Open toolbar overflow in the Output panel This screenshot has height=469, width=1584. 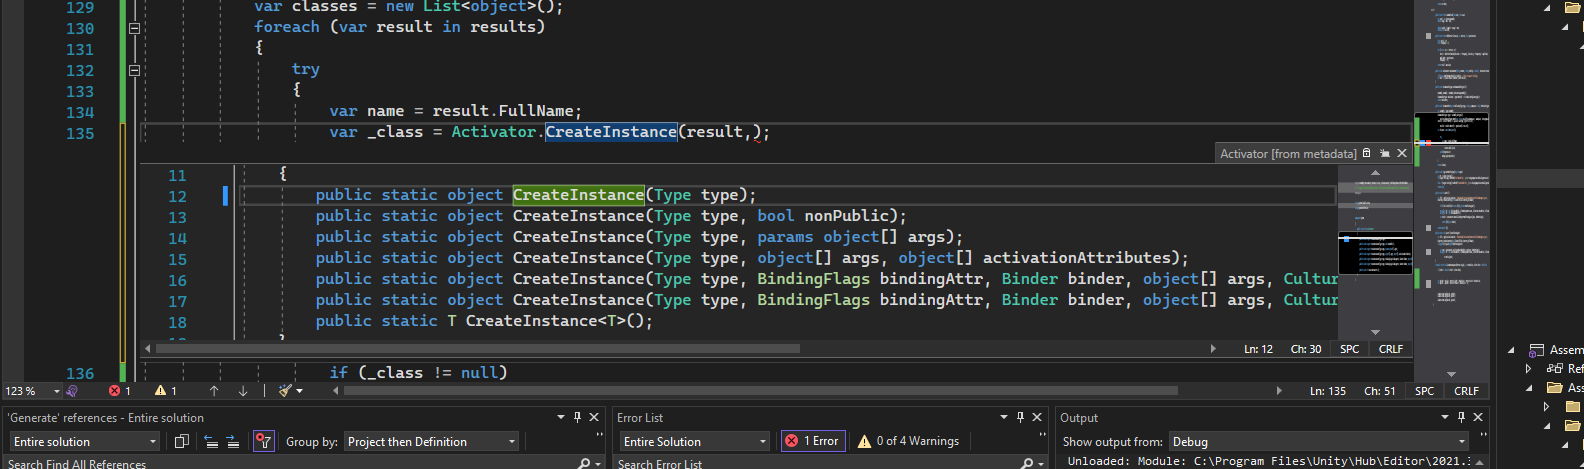coord(1483,436)
